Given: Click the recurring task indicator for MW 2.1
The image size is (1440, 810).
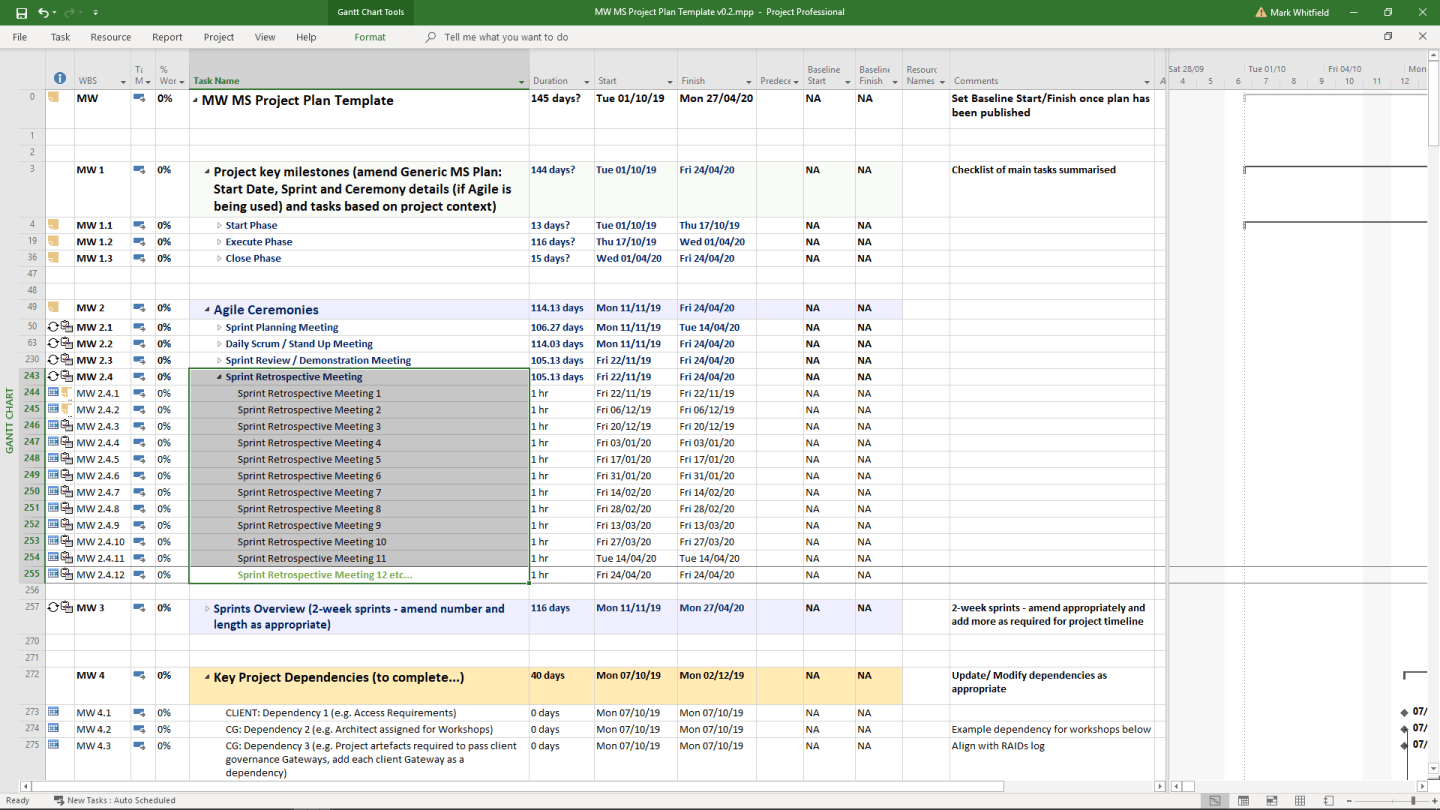Looking at the screenshot, I should coord(53,327).
